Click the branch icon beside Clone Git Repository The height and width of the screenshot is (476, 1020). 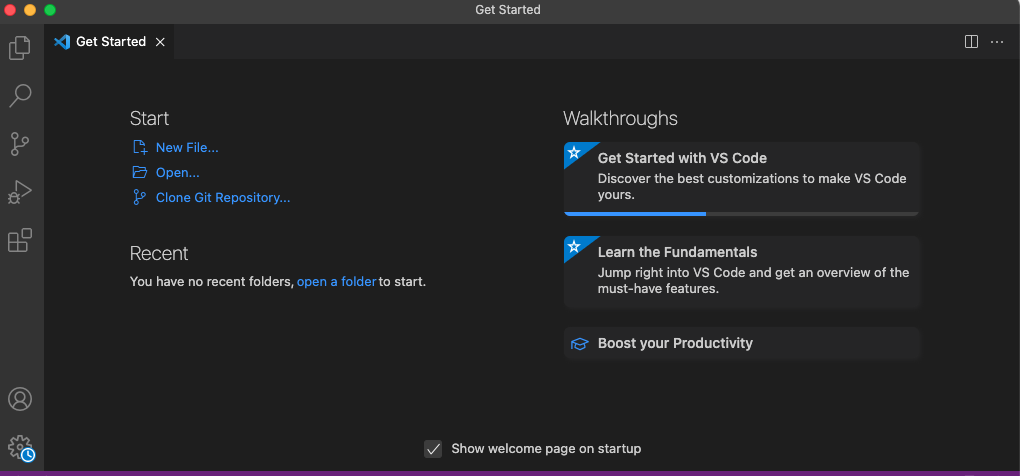[139, 198]
